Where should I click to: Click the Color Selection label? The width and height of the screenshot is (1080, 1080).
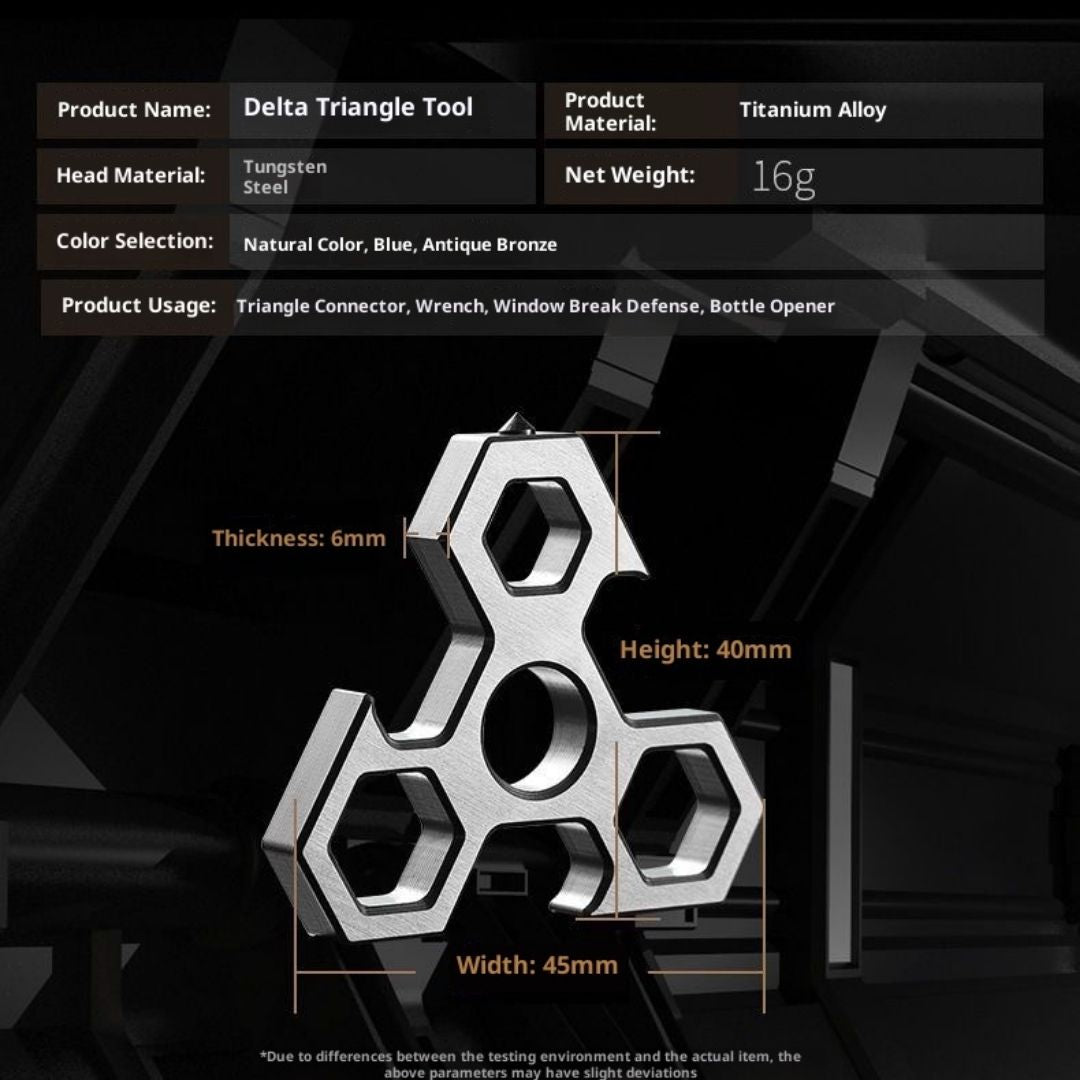(x=135, y=241)
